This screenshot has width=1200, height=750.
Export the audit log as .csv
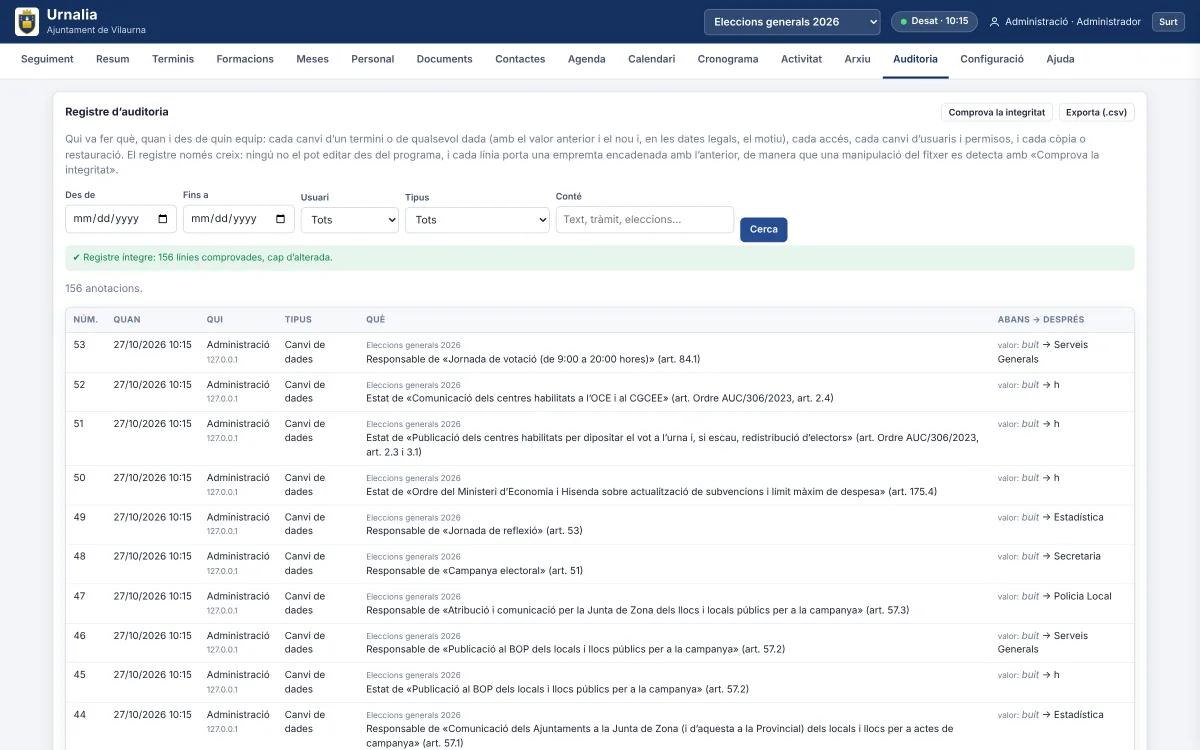[x=1096, y=112]
